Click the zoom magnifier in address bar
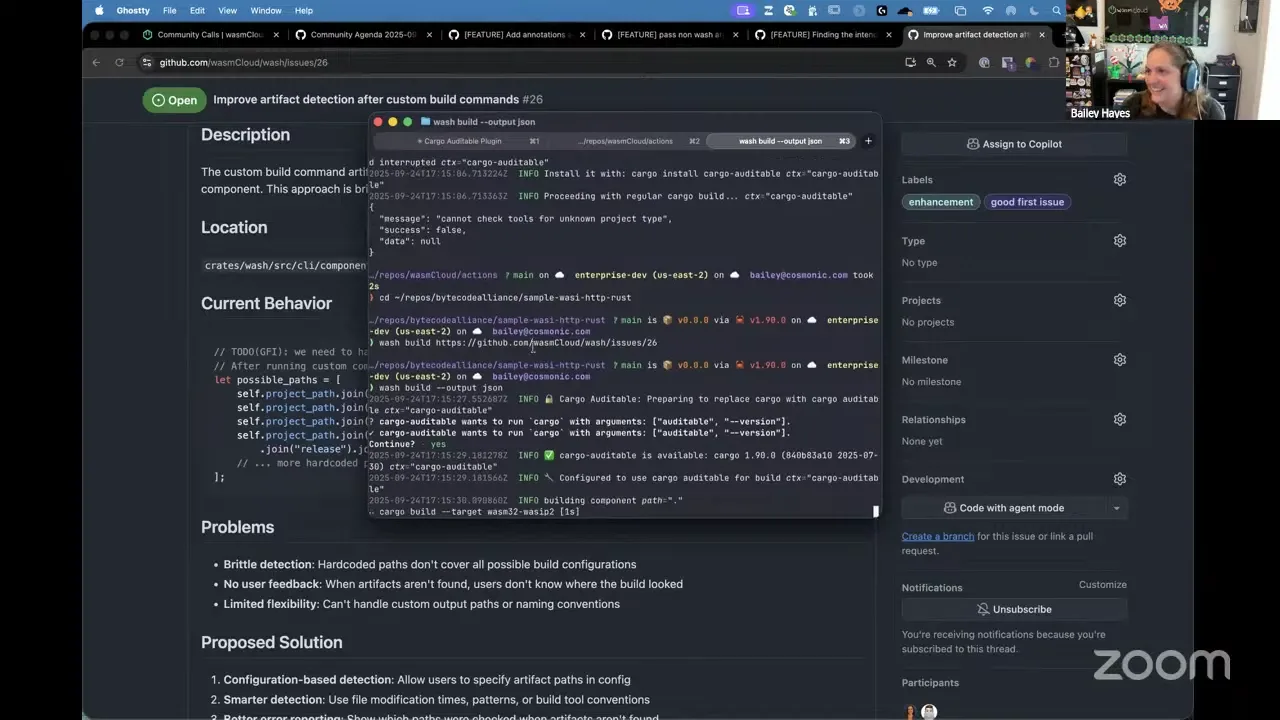This screenshot has width=1280, height=720. coord(931,62)
